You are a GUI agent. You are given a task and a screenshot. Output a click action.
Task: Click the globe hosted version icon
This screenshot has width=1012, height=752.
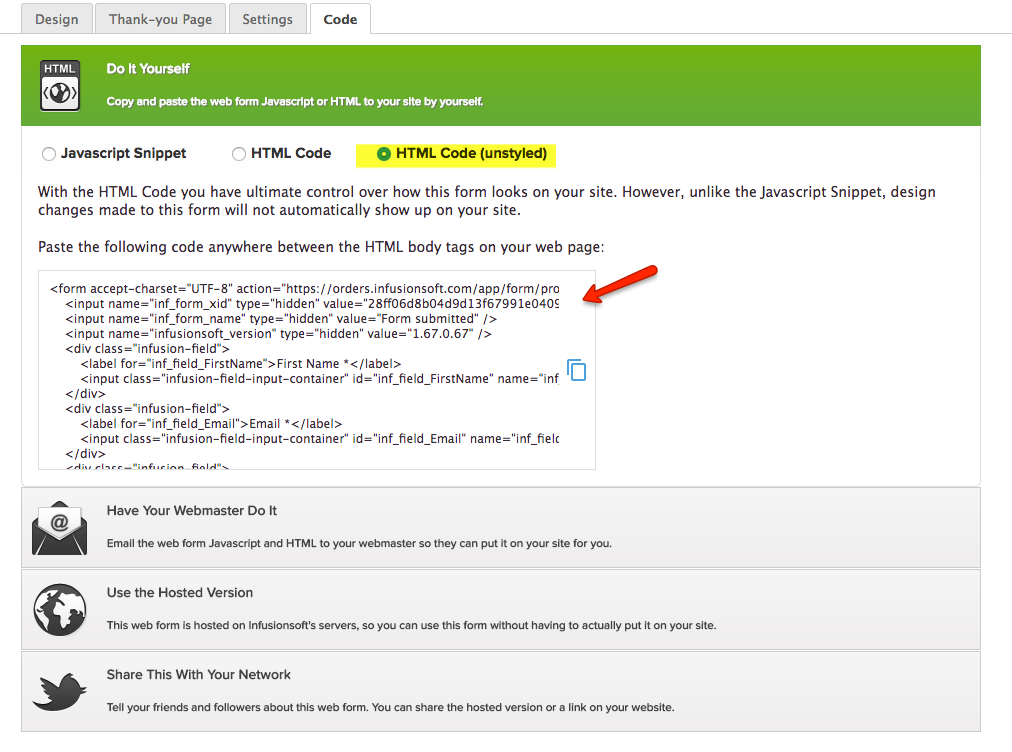click(60, 610)
